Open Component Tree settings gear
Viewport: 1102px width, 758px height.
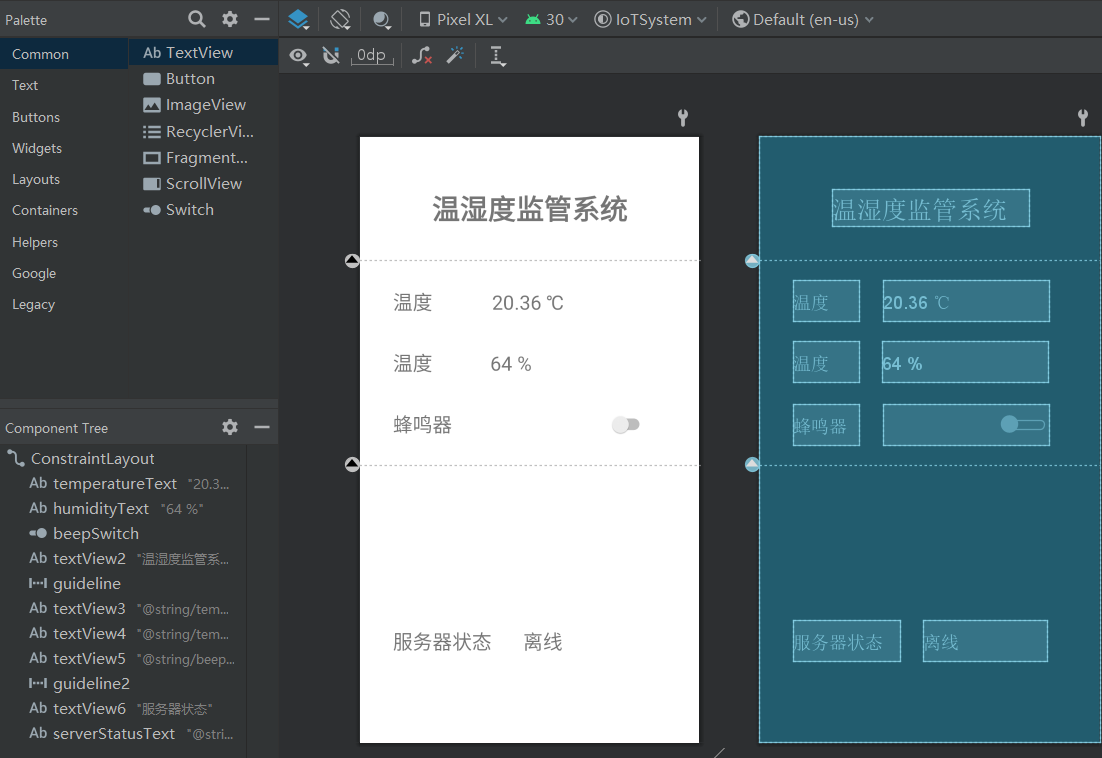(230, 427)
